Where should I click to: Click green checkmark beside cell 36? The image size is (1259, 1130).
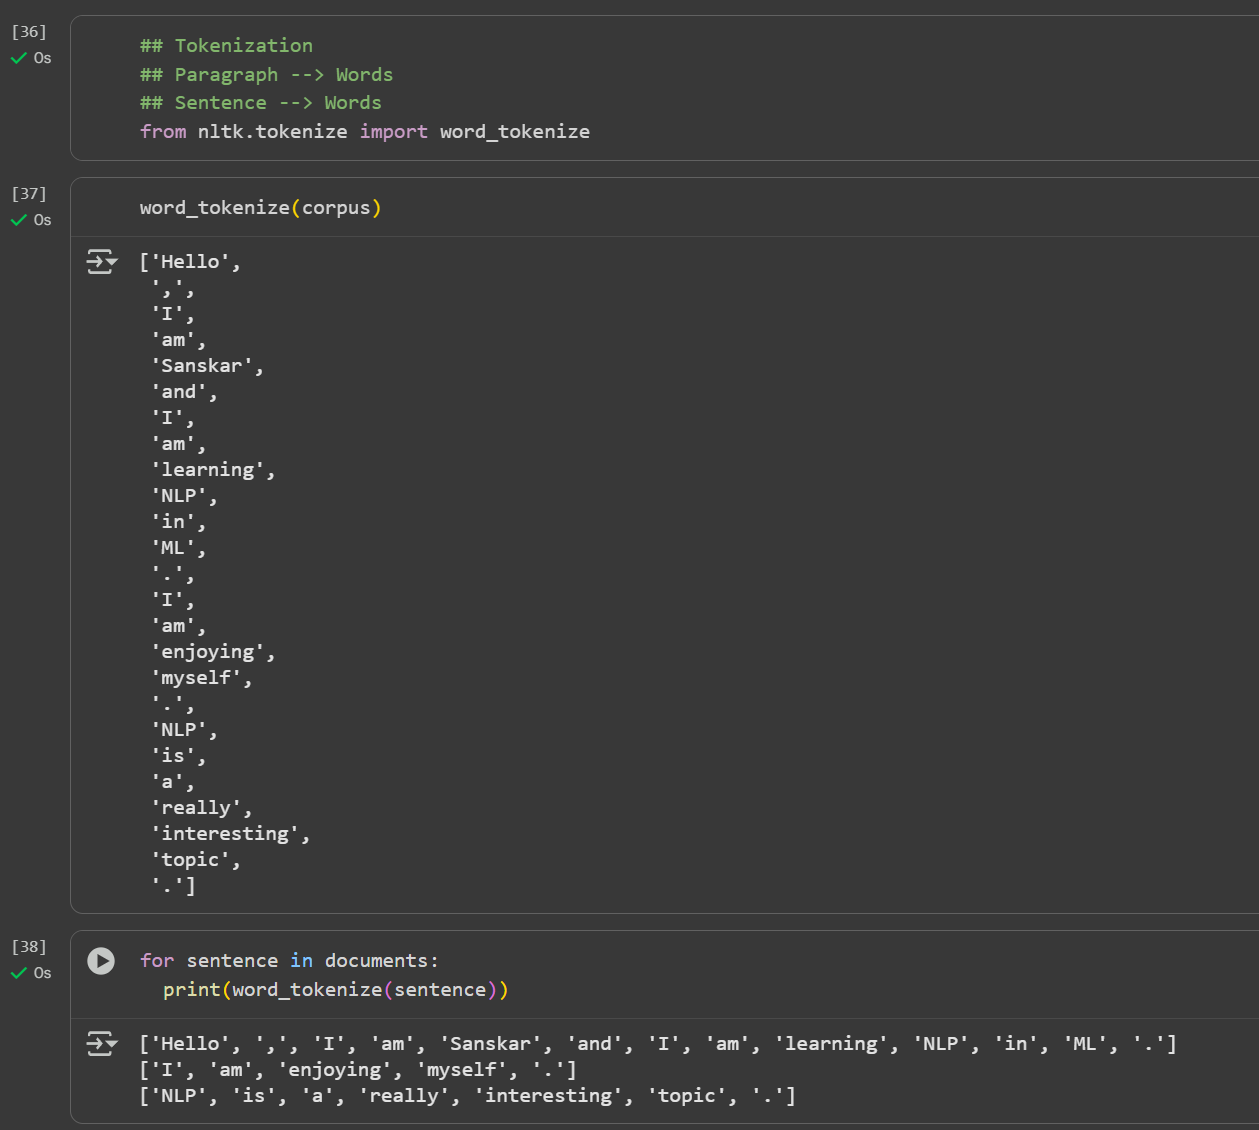point(18,59)
